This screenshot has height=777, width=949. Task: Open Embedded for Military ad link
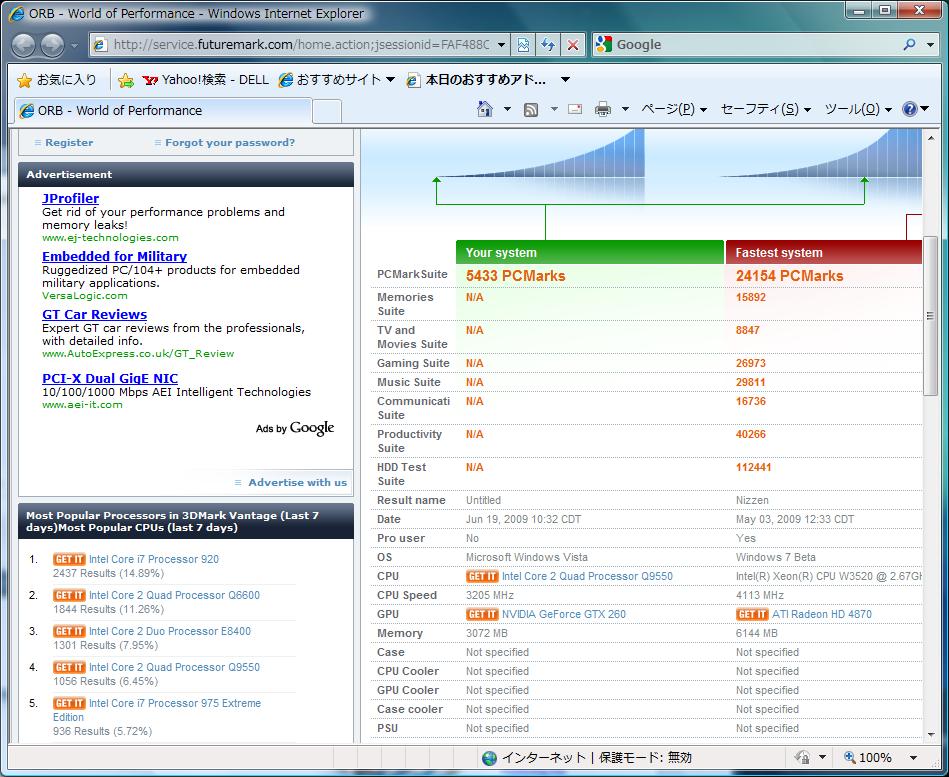[x=114, y=256]
